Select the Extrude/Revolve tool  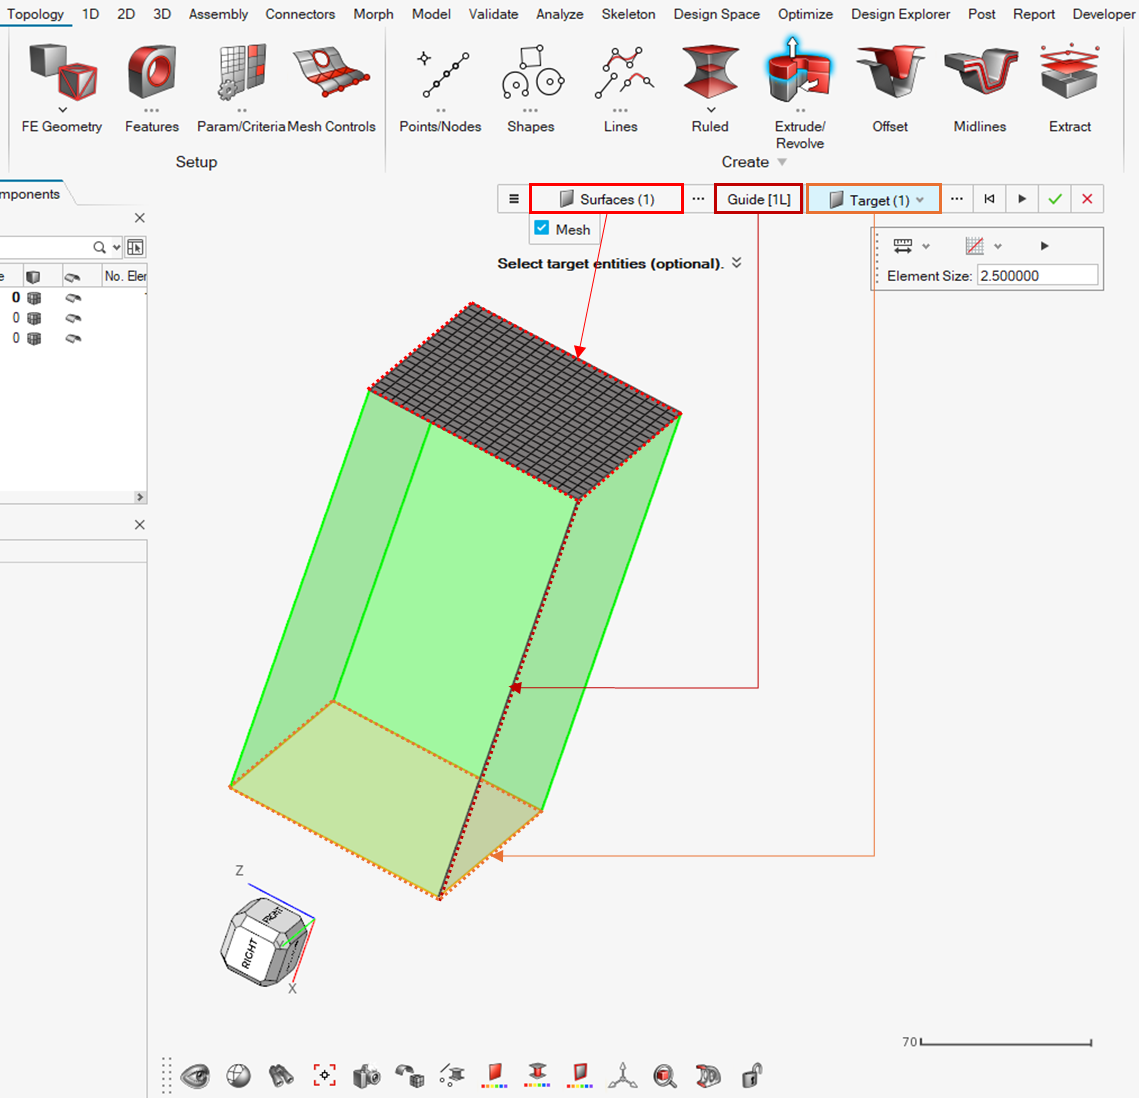pos(800,94)
